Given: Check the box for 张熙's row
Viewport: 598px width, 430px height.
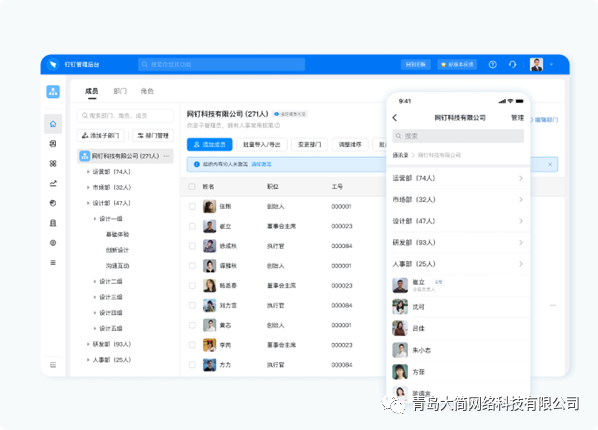Looking at the screenshot, I should [x=192, y=206].
